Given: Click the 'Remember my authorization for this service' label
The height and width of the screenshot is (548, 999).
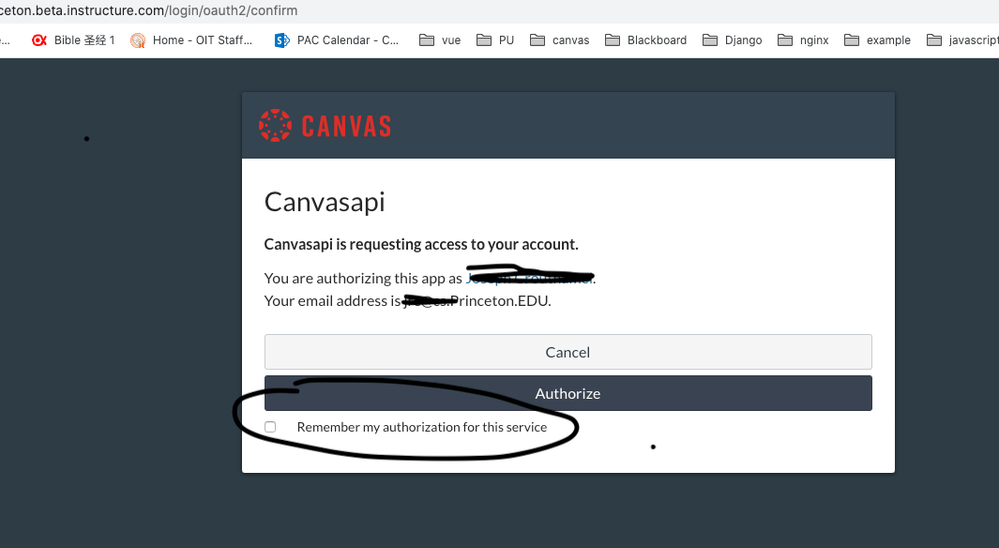Looking at the screenshot, I should click(421, 427).
